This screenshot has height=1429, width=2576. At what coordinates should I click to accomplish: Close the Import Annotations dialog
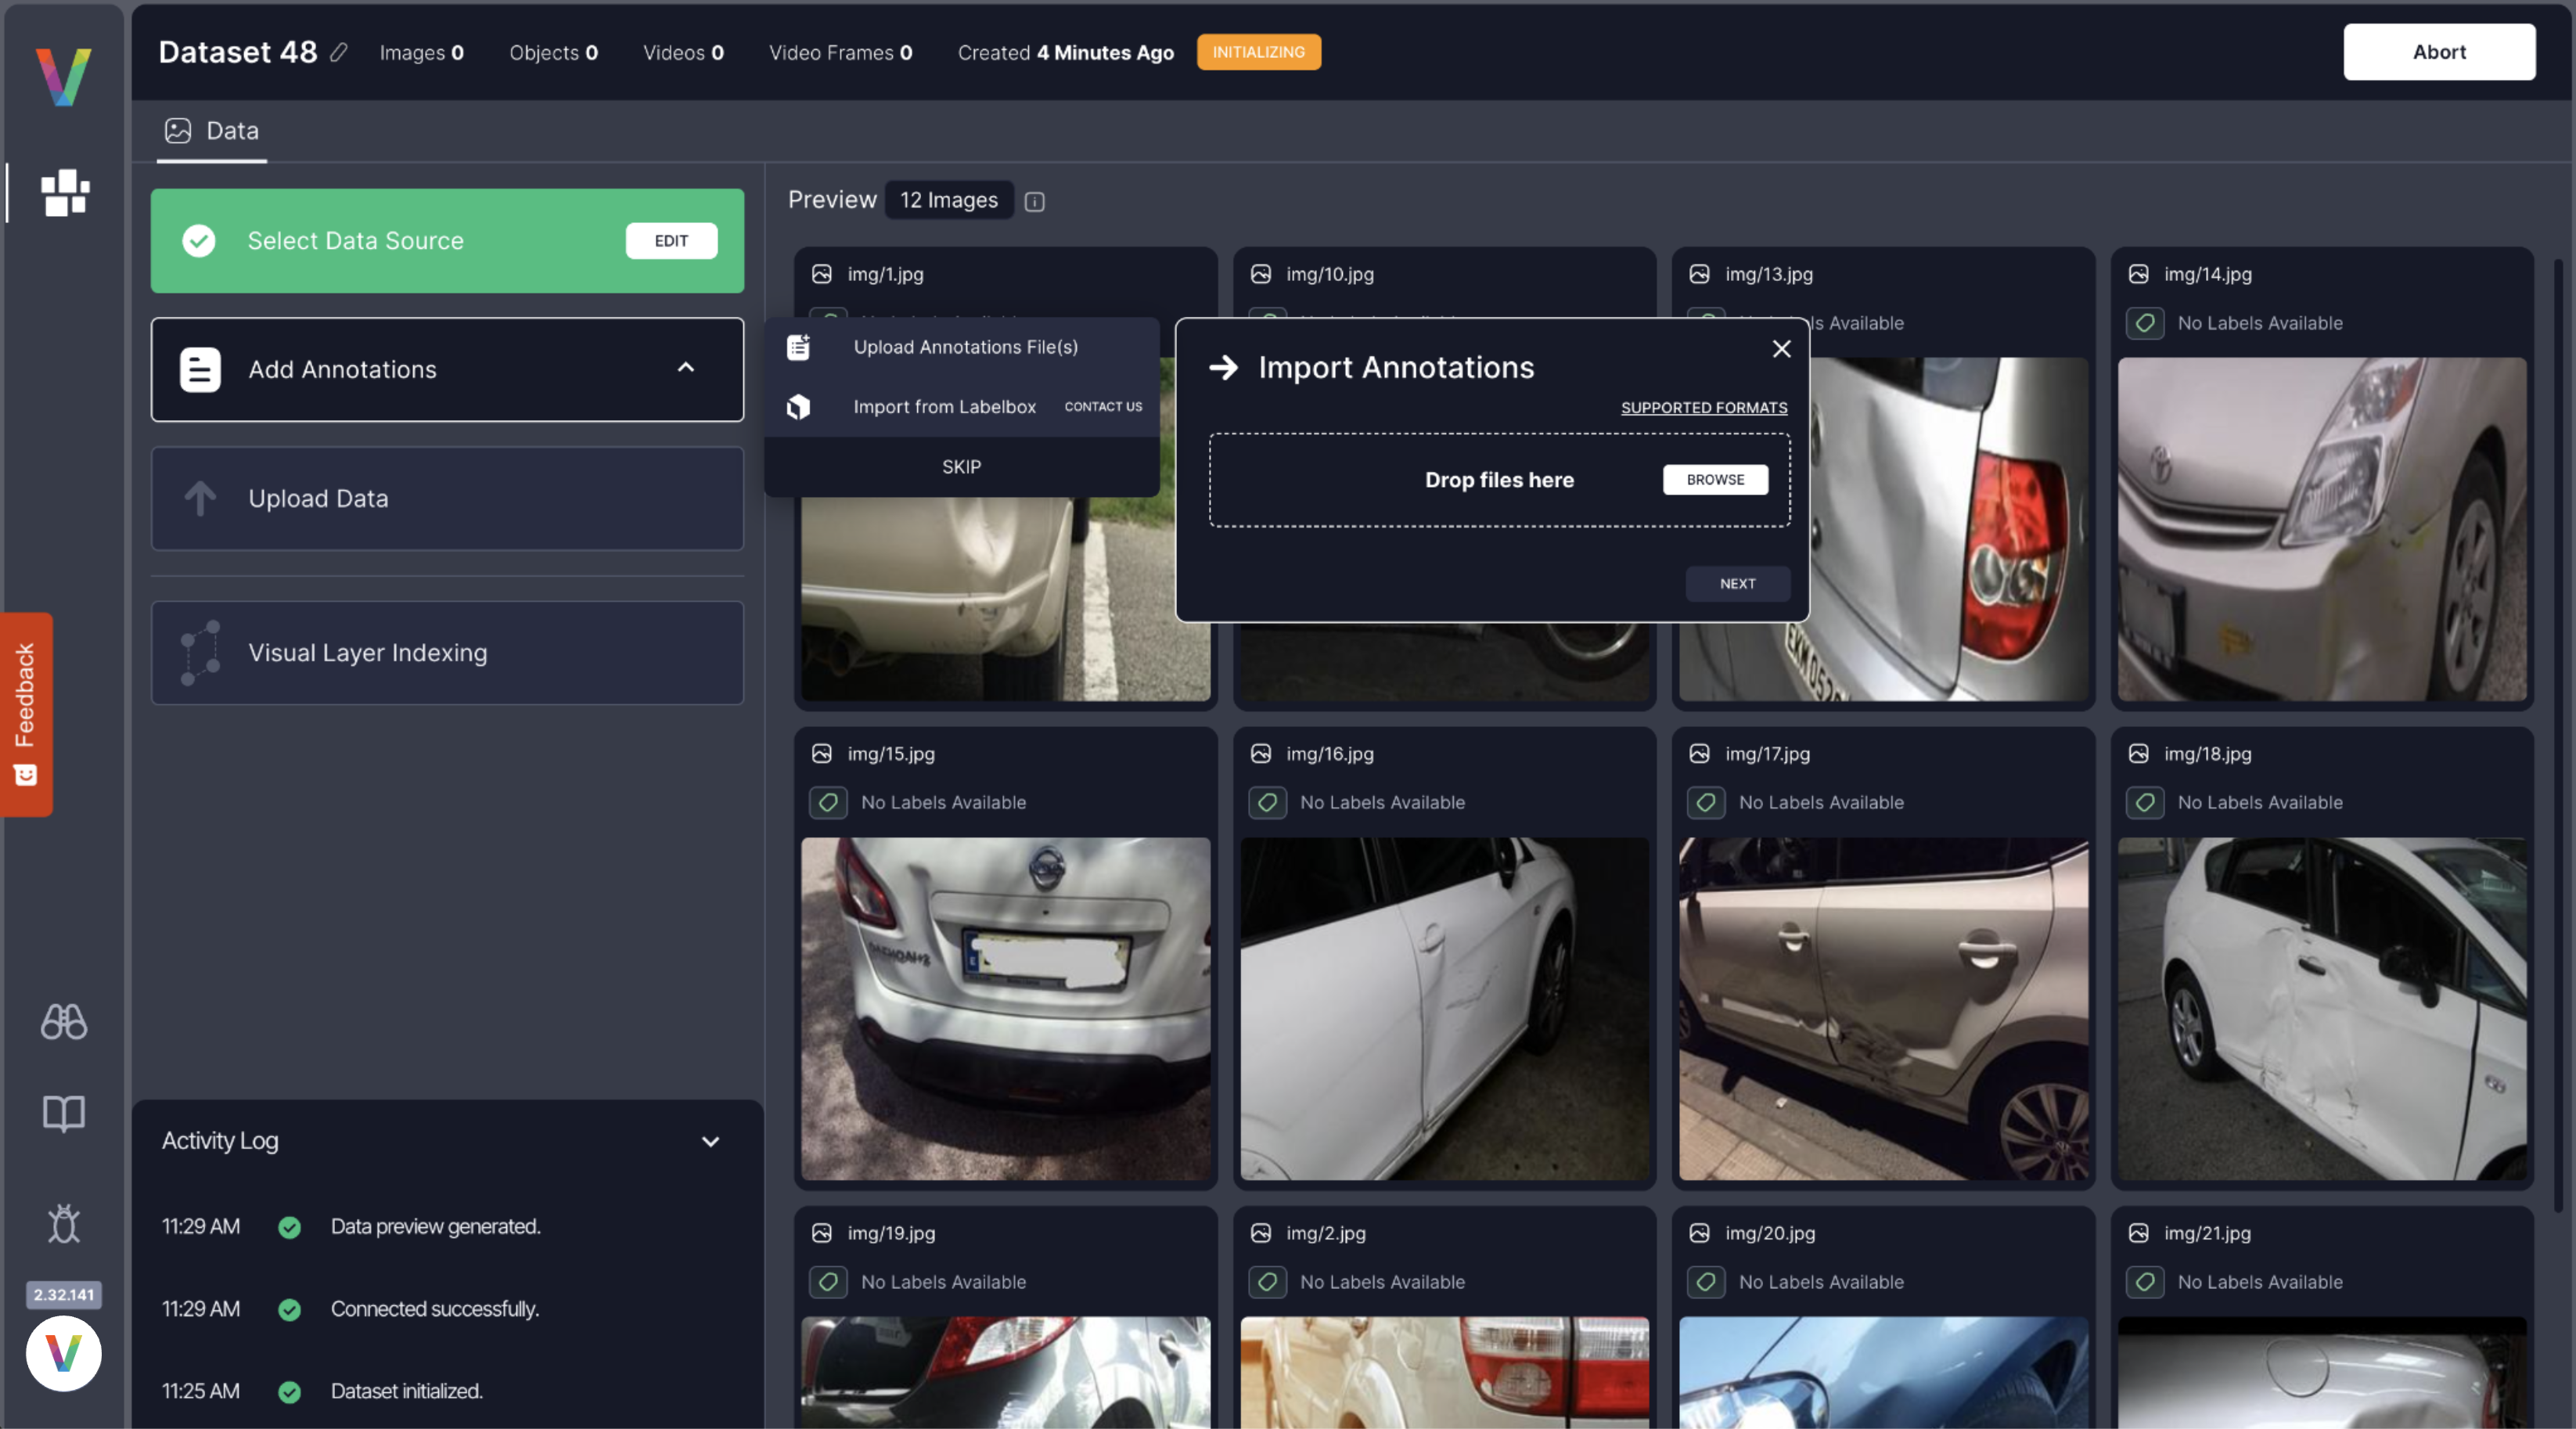click(x=1781, y=349)
